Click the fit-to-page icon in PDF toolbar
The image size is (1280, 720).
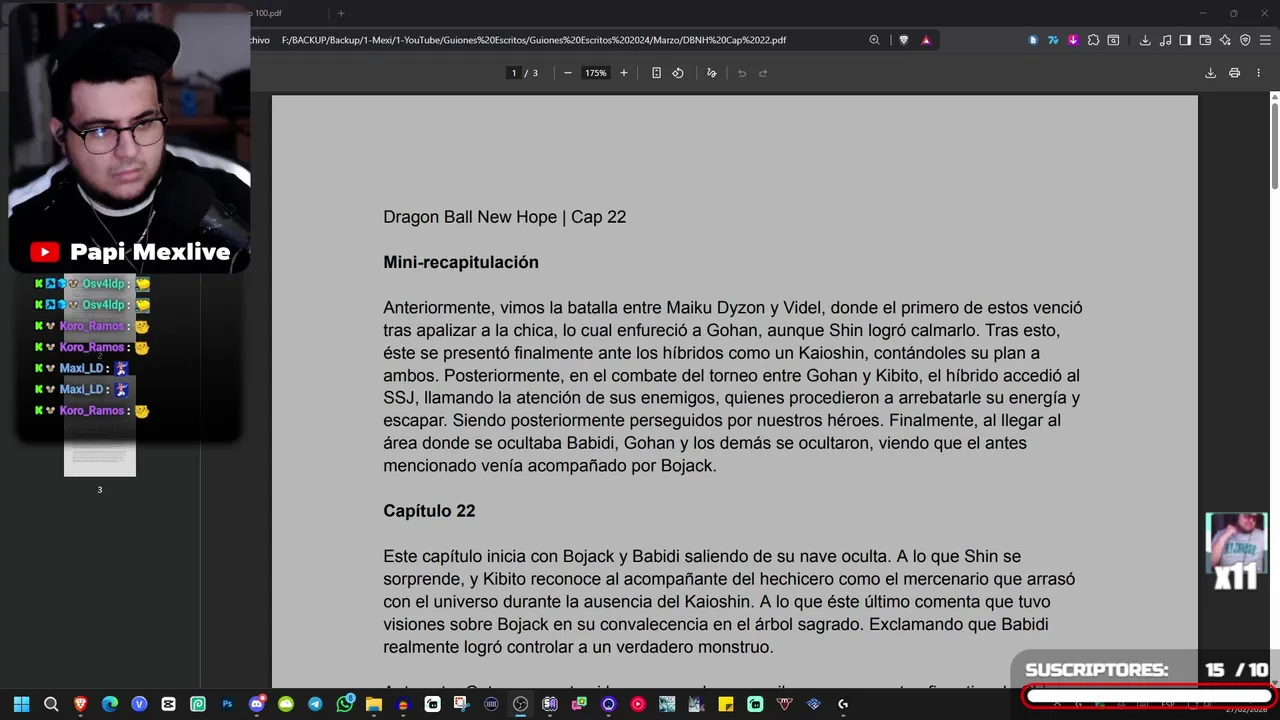pyautogui.click(x=656, y=73)
